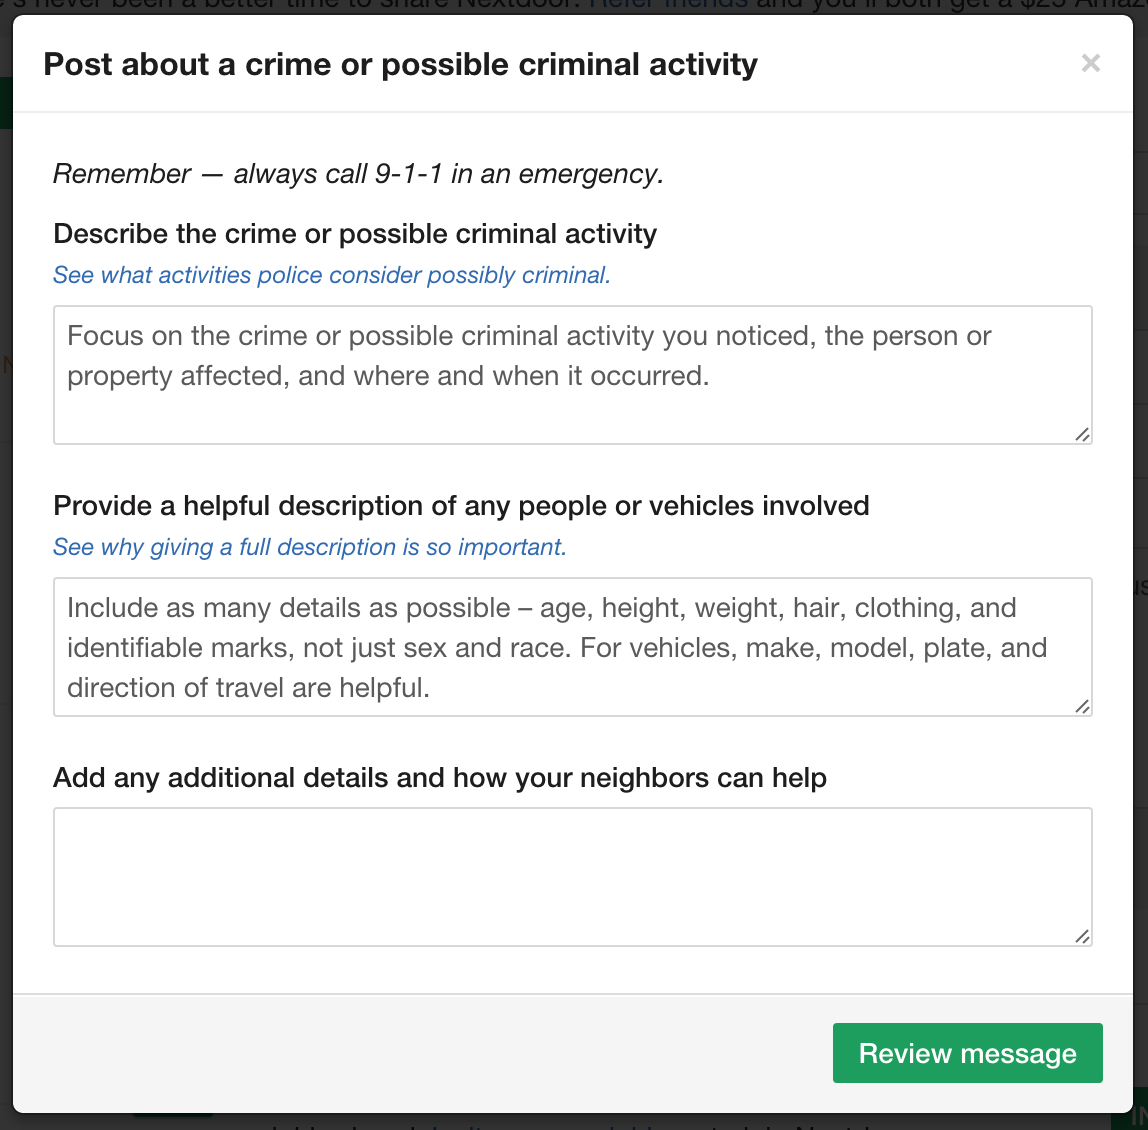Click the 'Provide a helpful description' label
Viewport: 1148px width, 1130px height.
coord(461,505)
